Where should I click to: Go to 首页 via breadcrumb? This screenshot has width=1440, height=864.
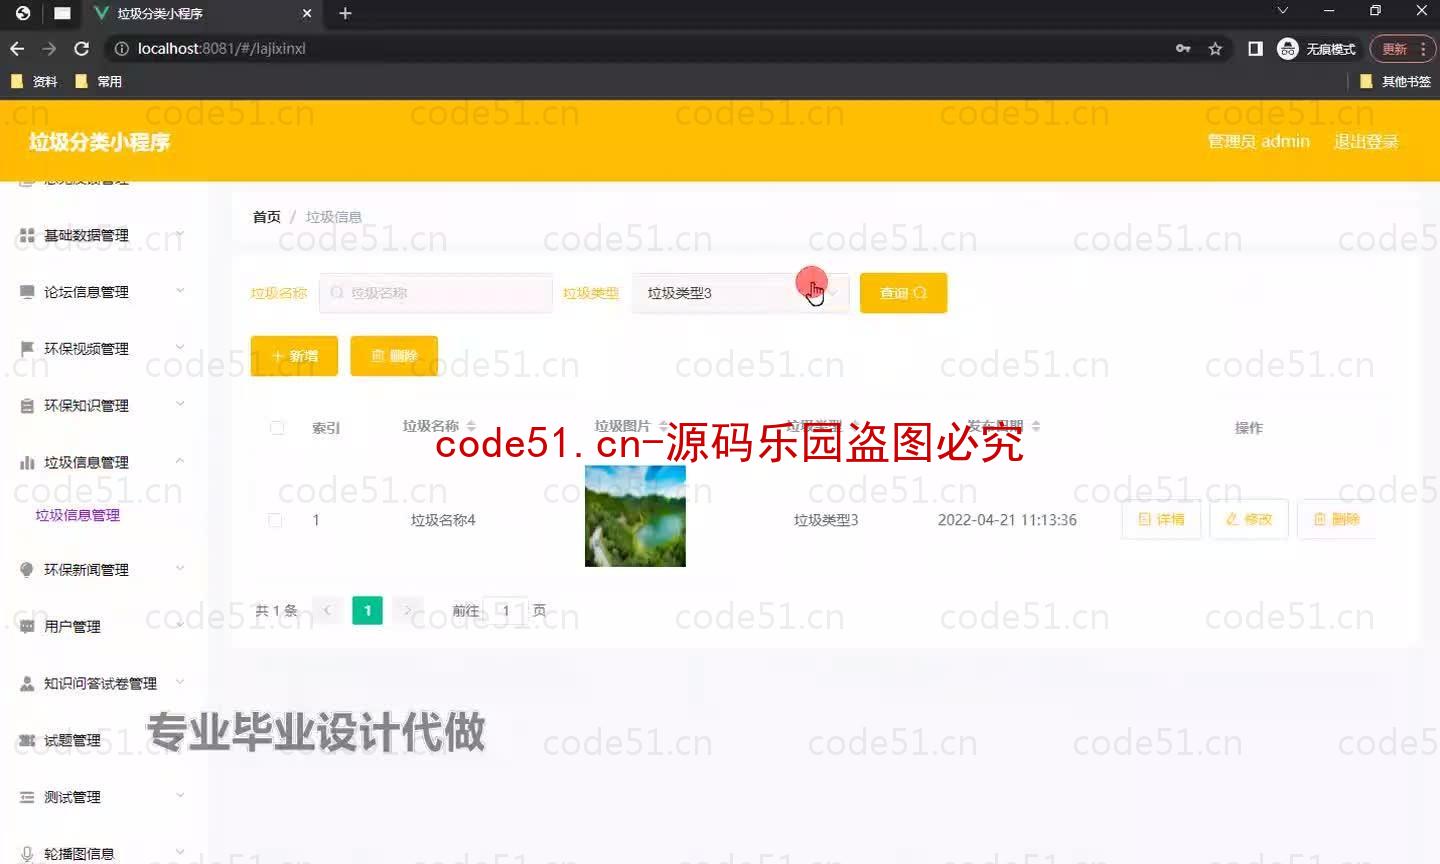[267, 217]
